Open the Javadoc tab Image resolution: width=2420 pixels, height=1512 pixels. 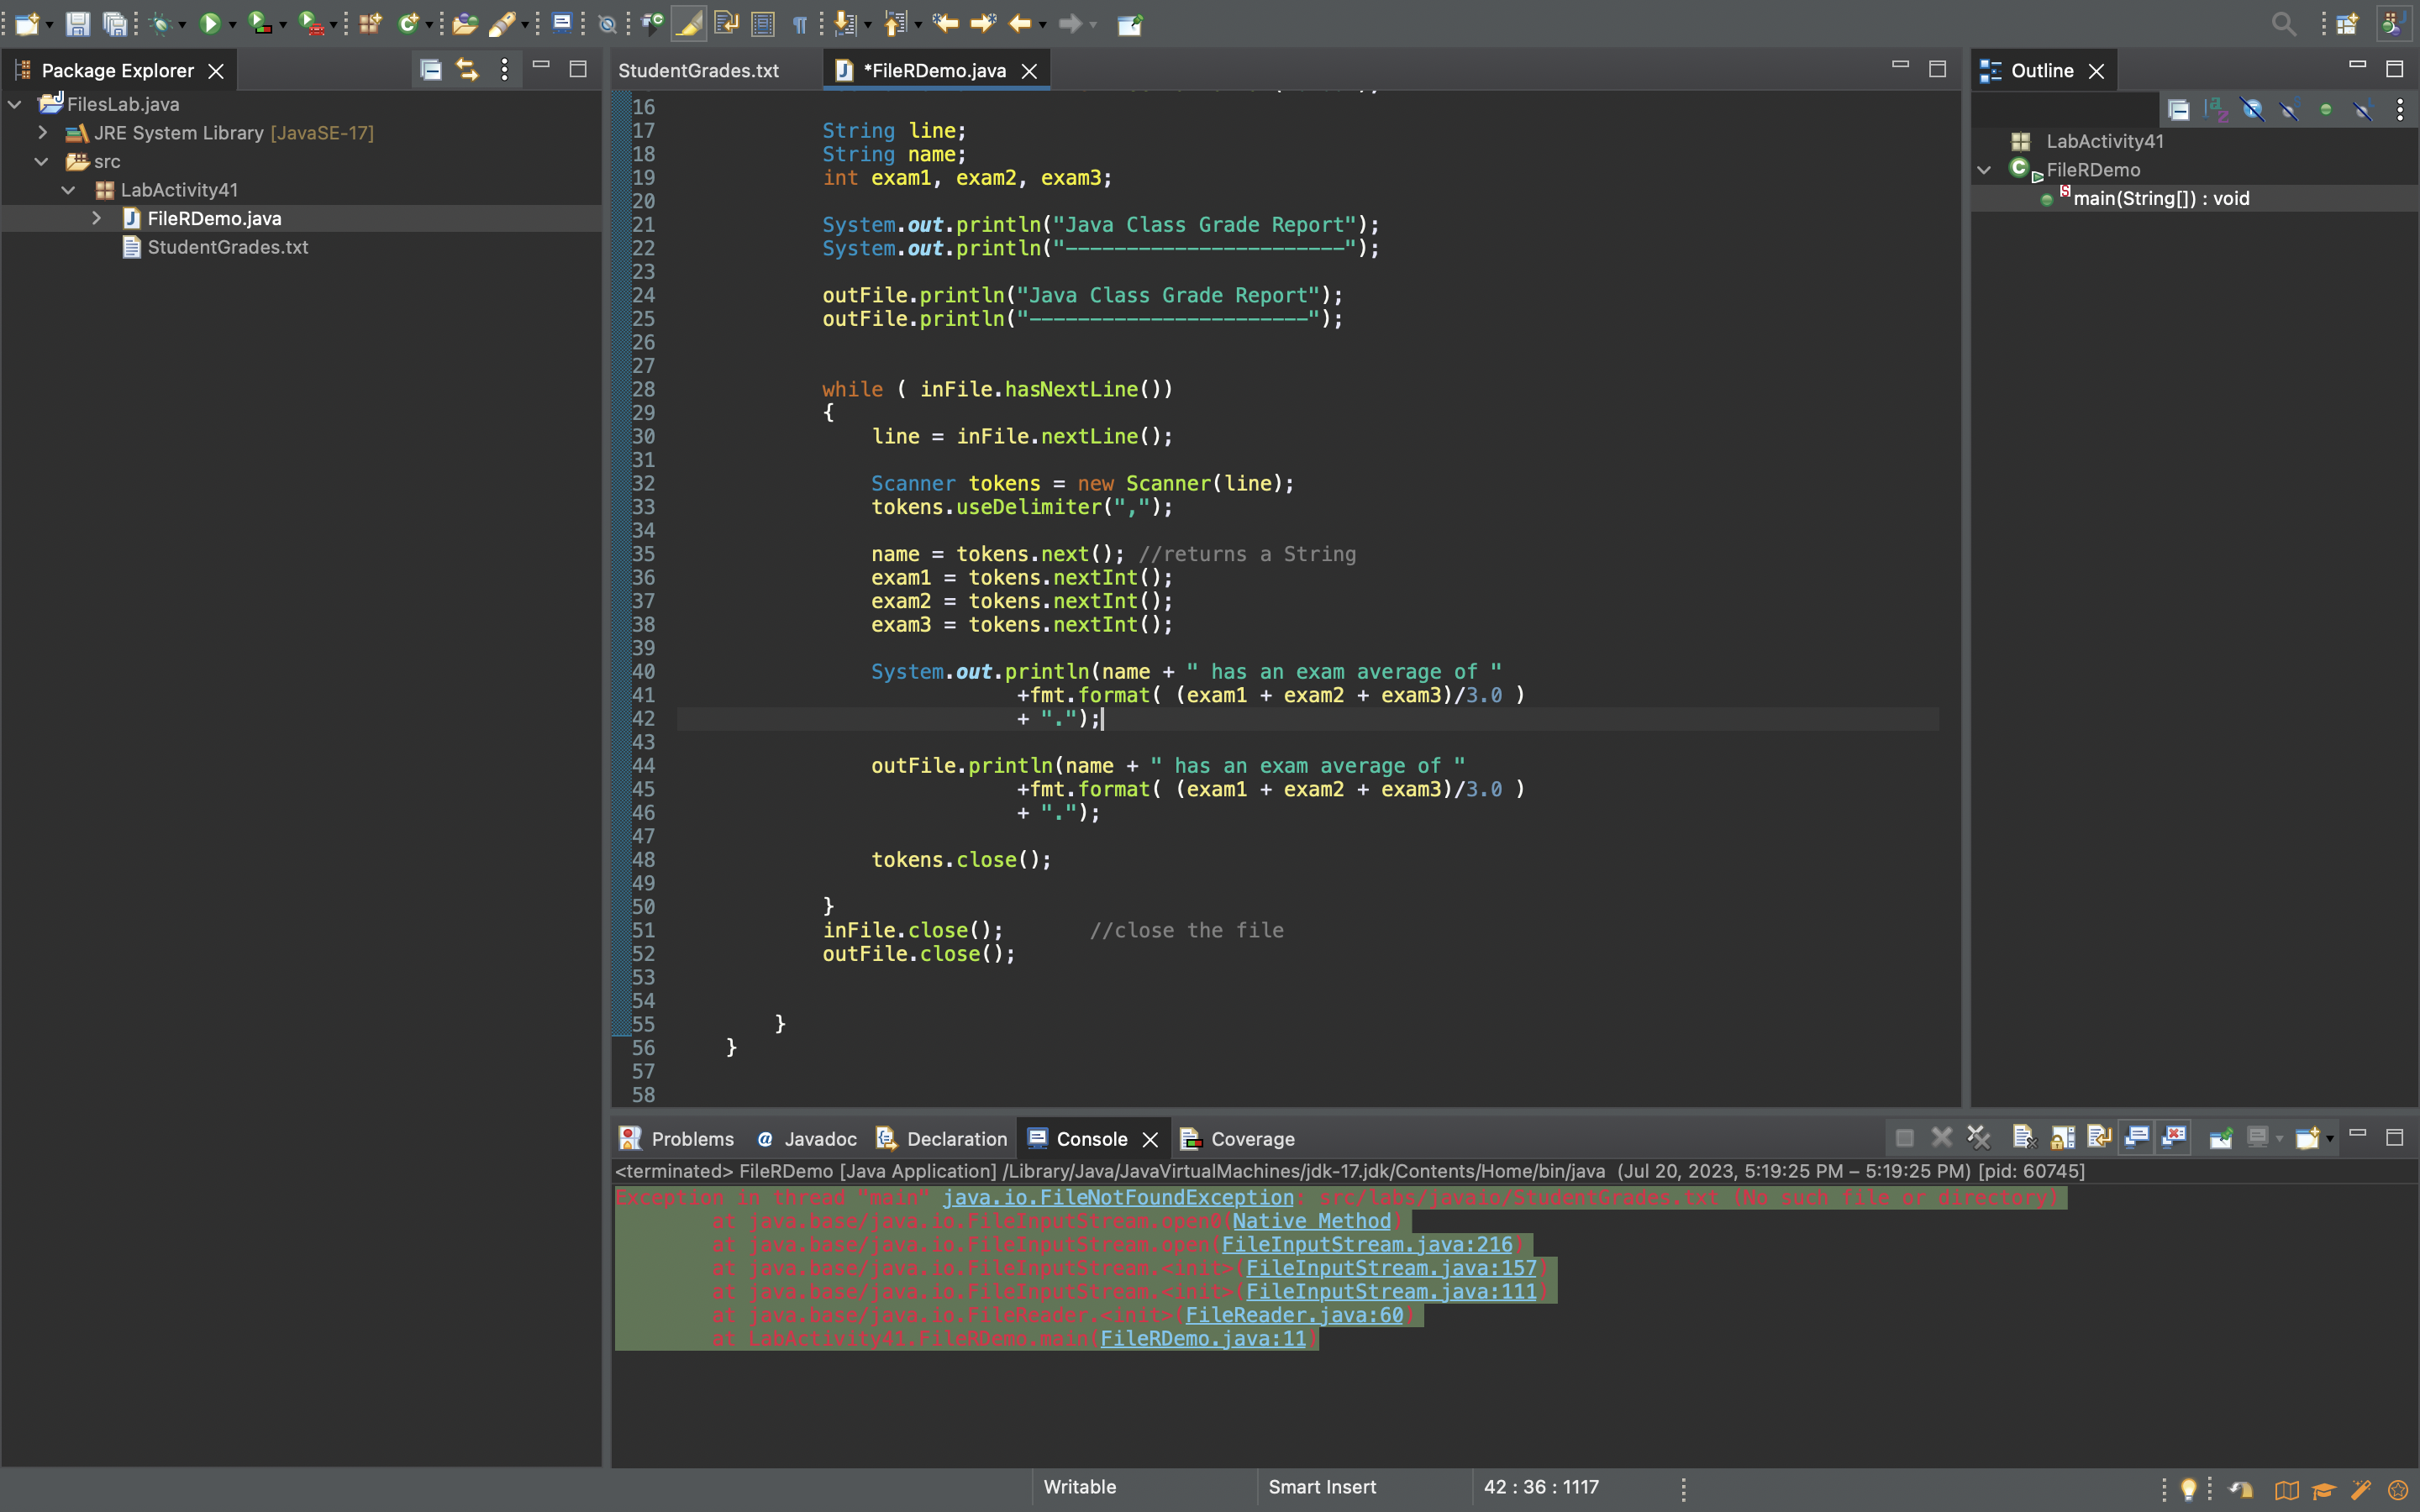pyautogui.click(x=807, y=1139)
